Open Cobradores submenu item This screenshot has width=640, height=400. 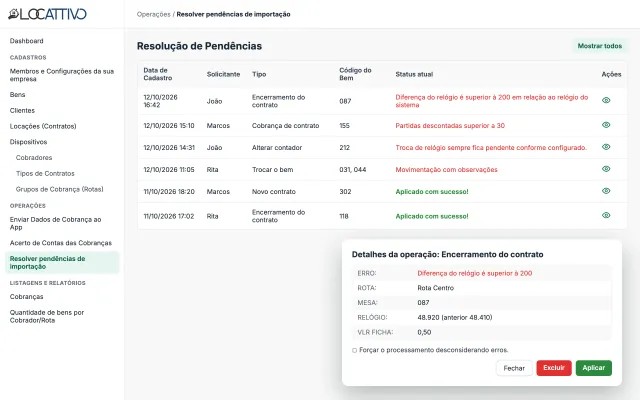34,158
